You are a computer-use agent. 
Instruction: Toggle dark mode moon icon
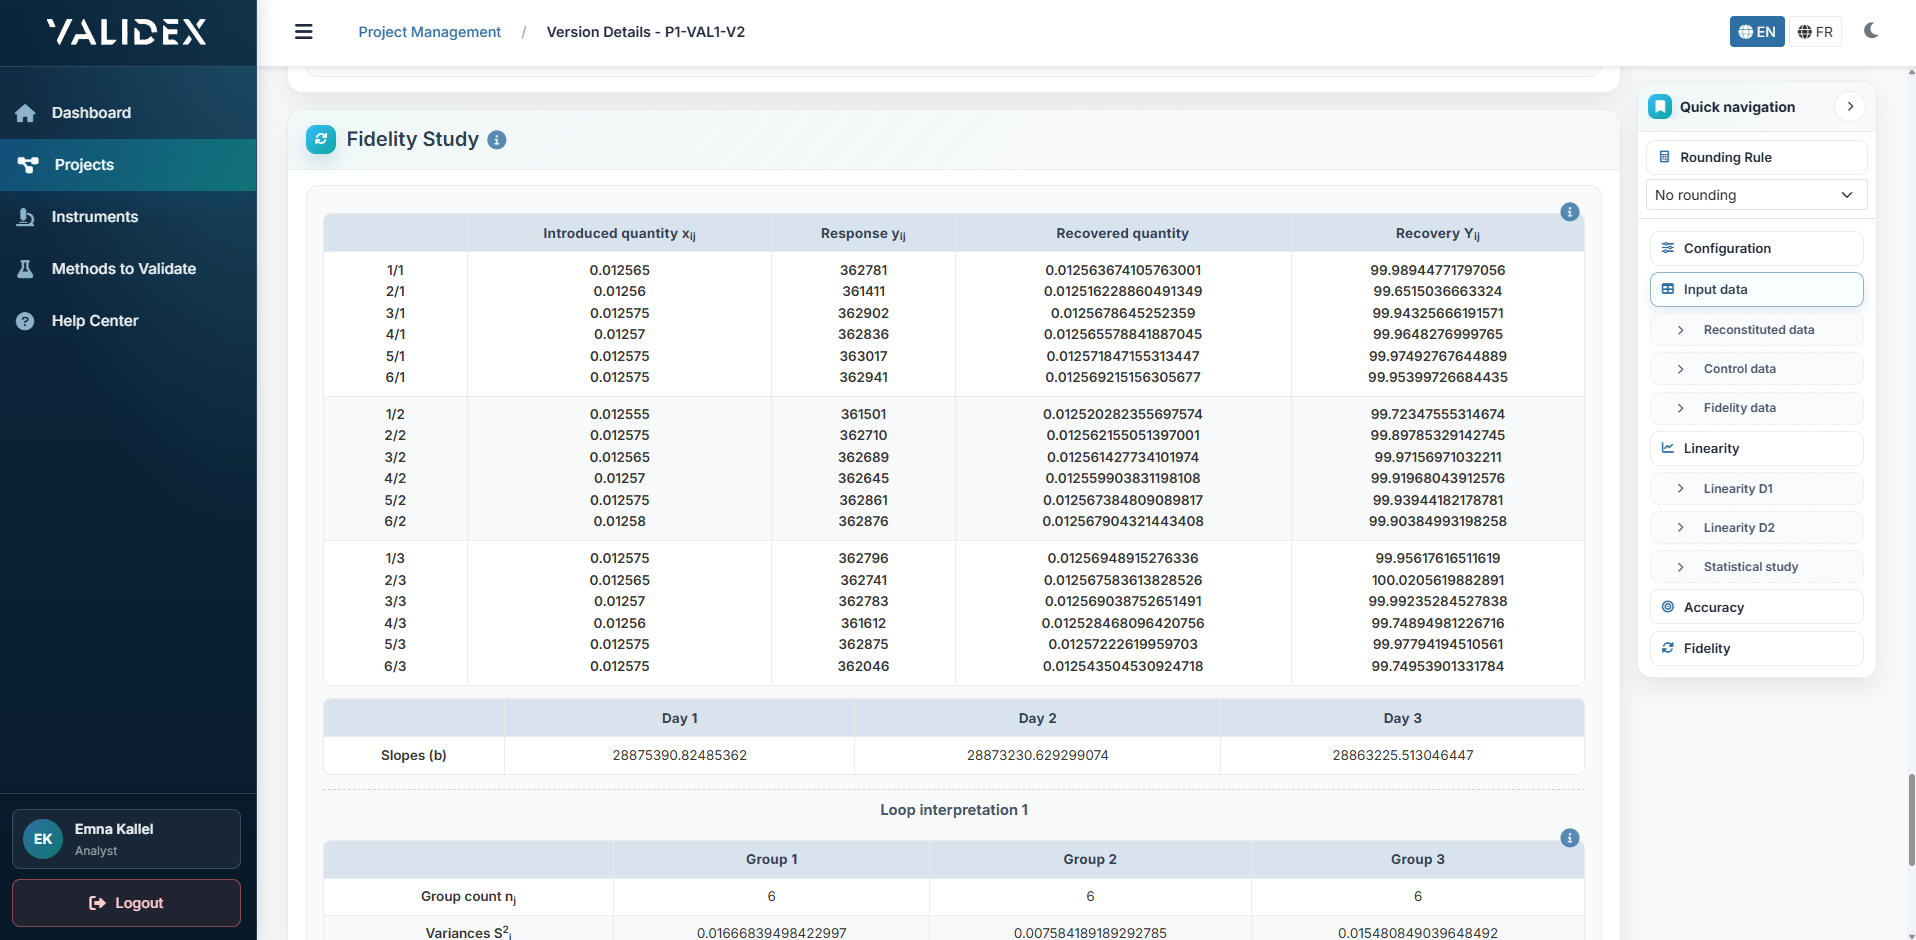(x=1870, y=31)
